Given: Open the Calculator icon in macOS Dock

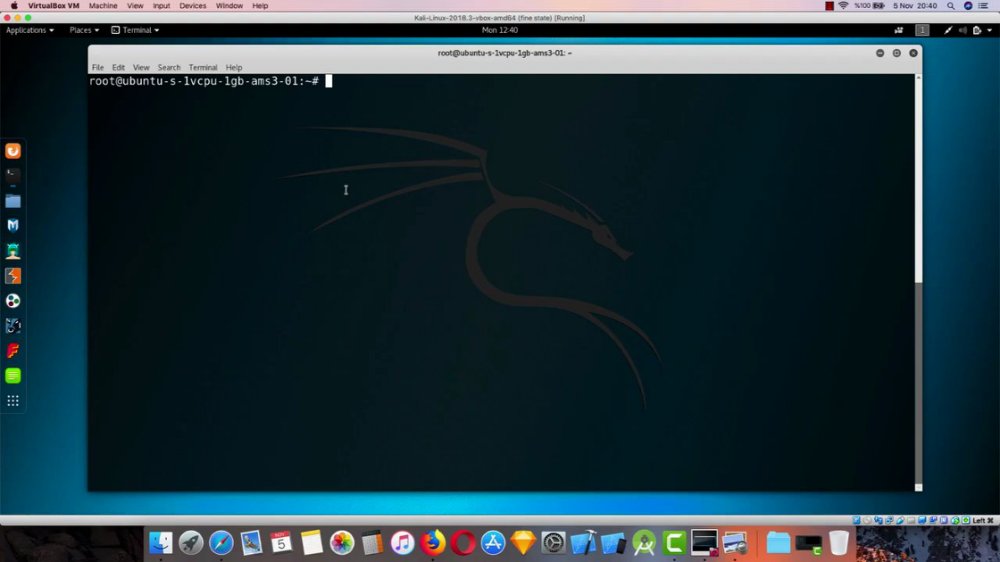Looking at the screenshot, I should [x=372, y=543].
